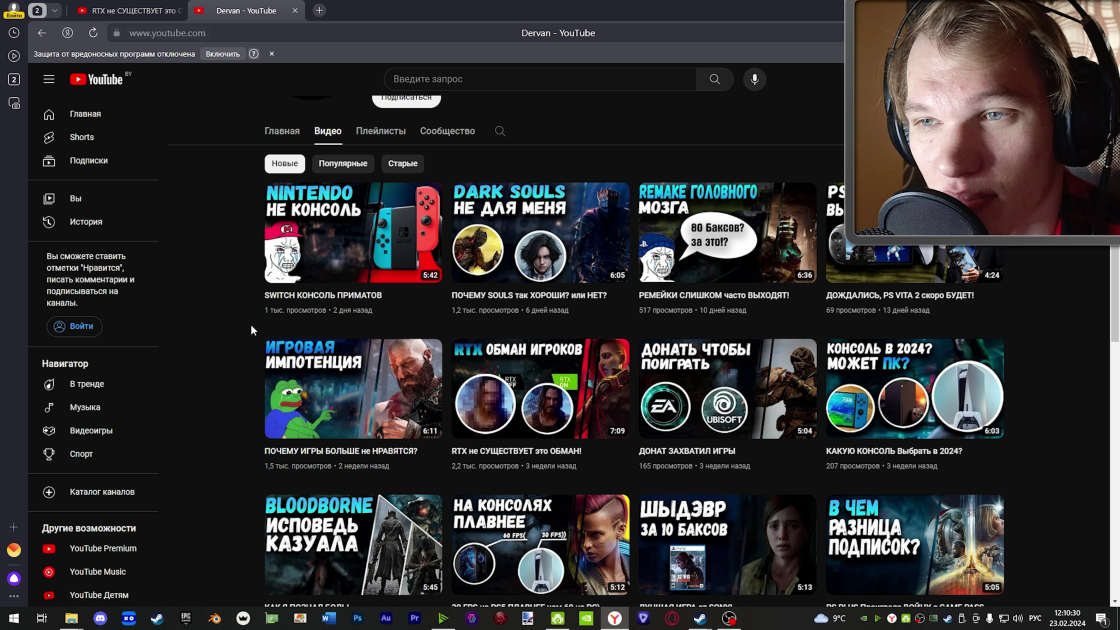Open side panel play icon
The image size is (1120, 630).
[14, 56]
